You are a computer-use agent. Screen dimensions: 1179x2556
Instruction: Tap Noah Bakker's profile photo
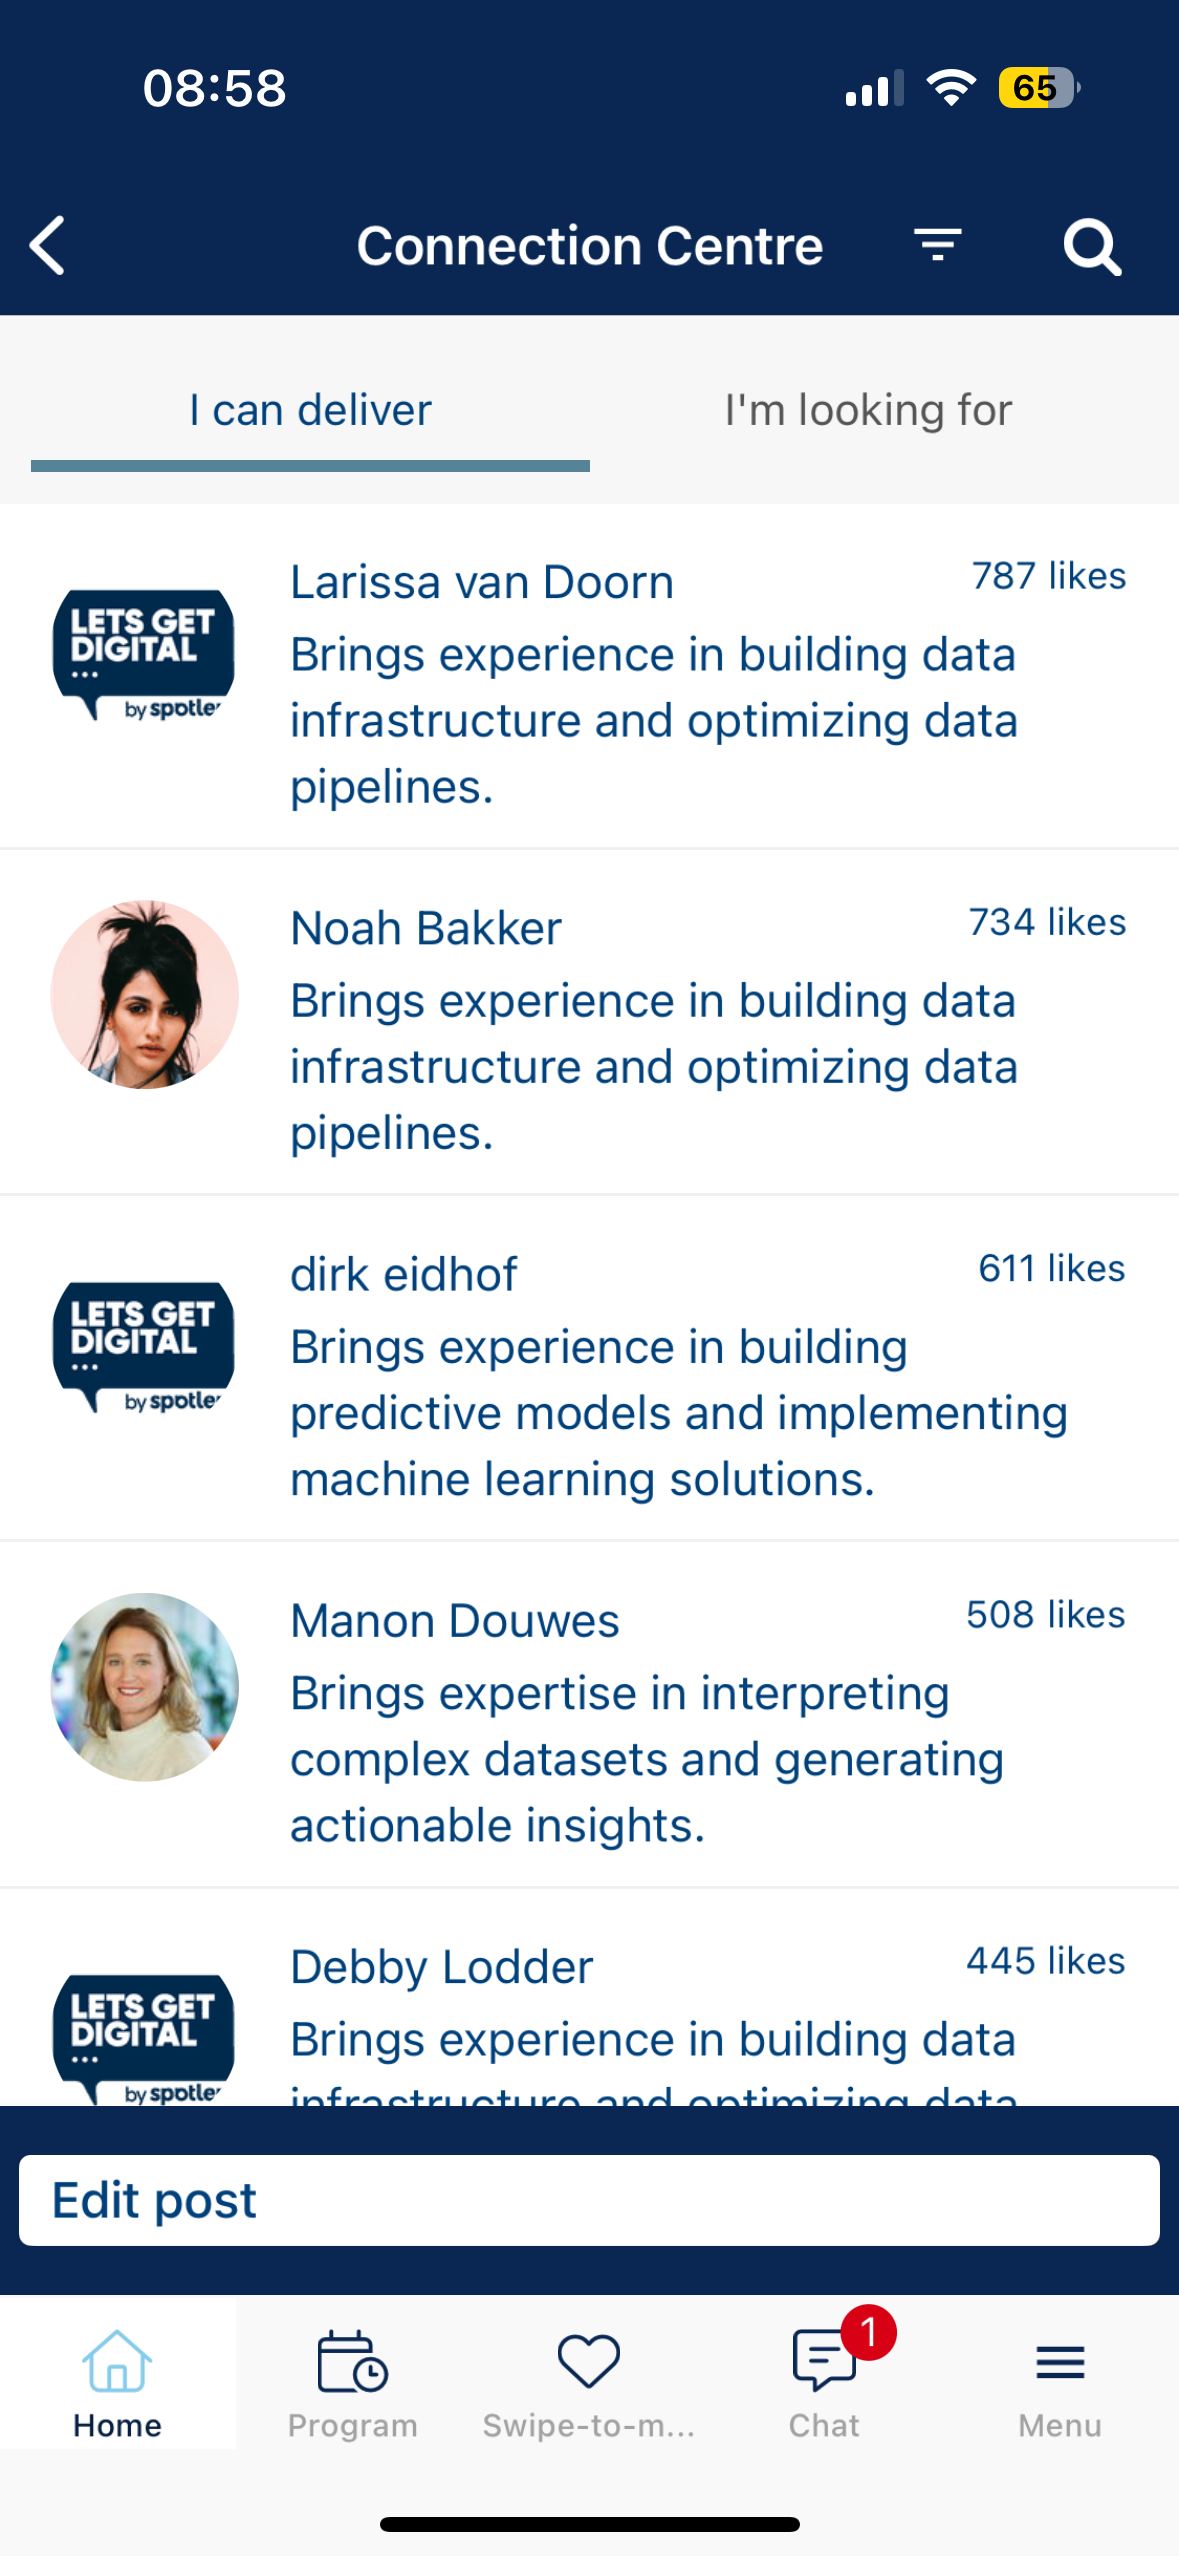click(145, 994)
